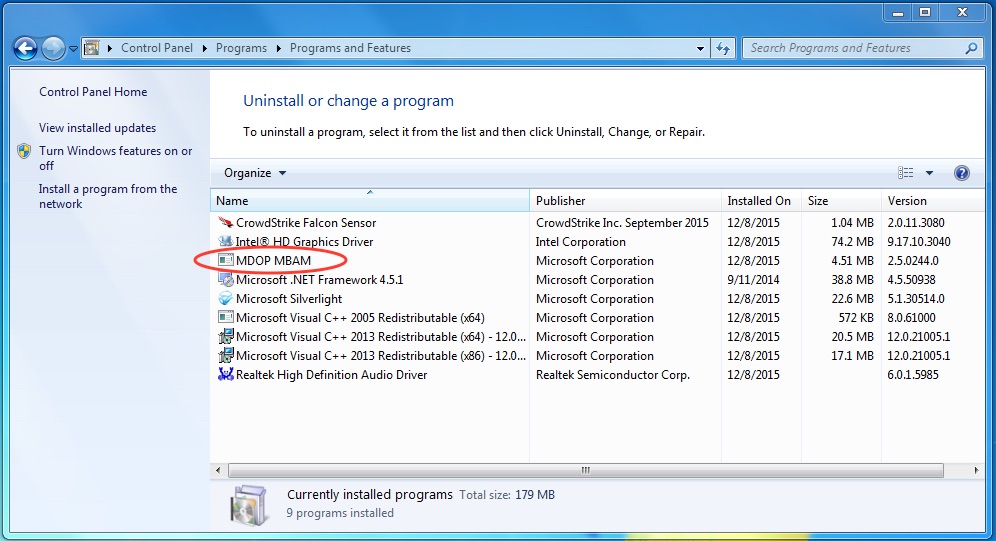The height and width of the screenshot is (541, 996).
Task: Select CrowdStrike Falcon Sensor in the list
Action: (306, 223)
